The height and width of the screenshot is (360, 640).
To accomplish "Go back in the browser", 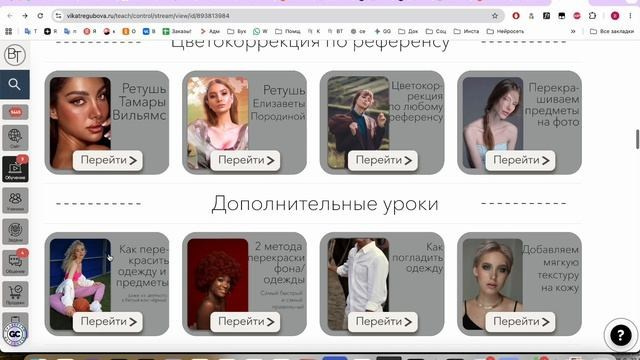I will pos(10,16).
